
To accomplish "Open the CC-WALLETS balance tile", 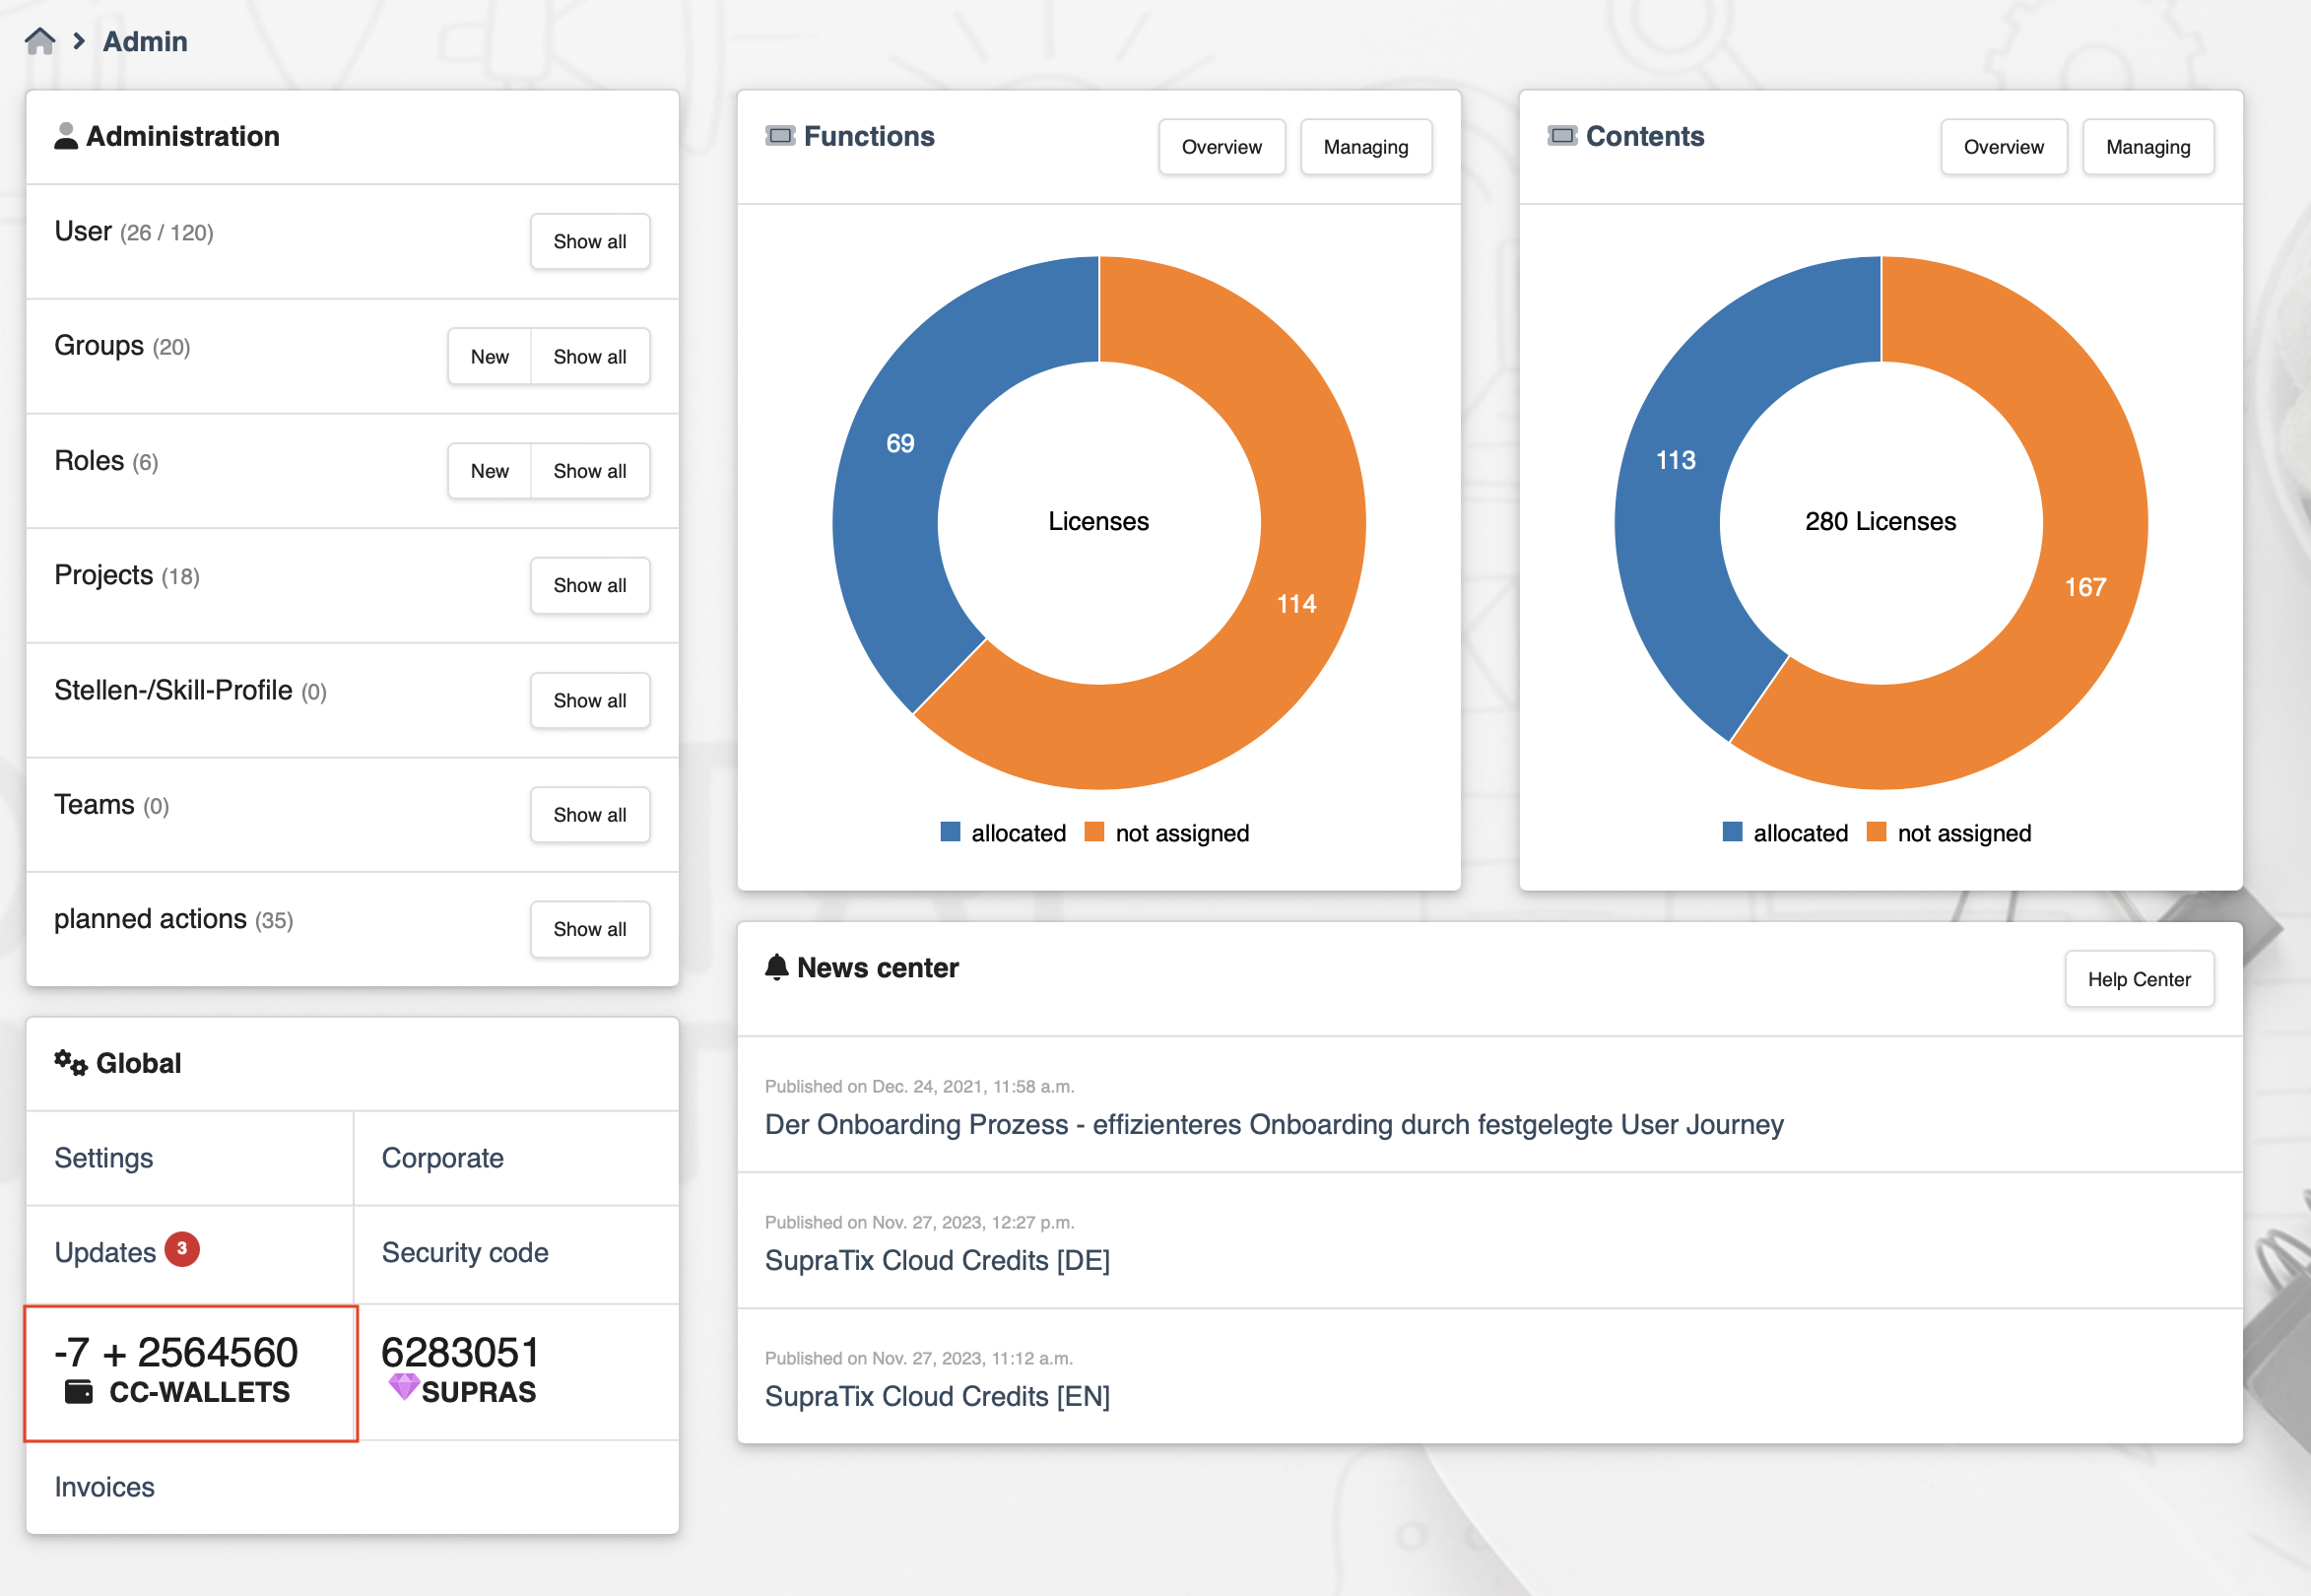I will [x=191, y=1372].
